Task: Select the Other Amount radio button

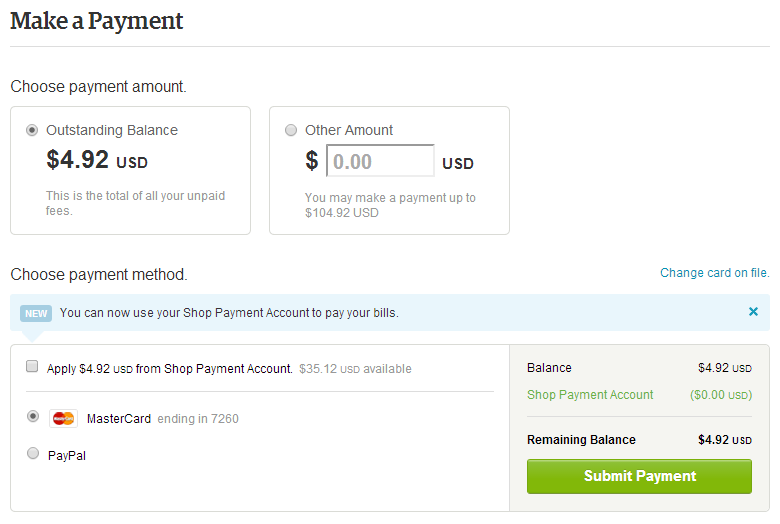Action: point(291,130)
